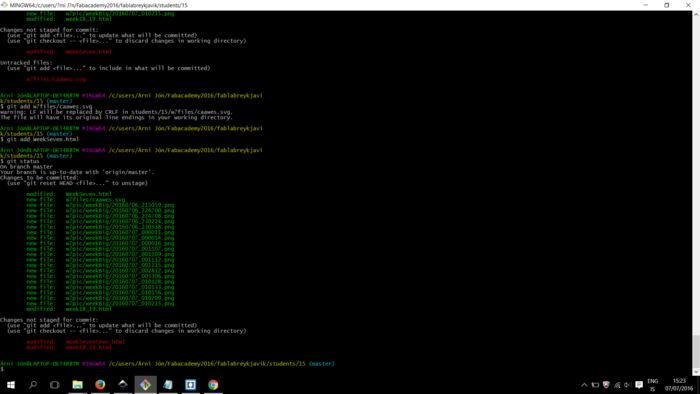Click the Git Bash icon in title bar
The height and width of the screenshot is (394, 700).
coord(4,5)
